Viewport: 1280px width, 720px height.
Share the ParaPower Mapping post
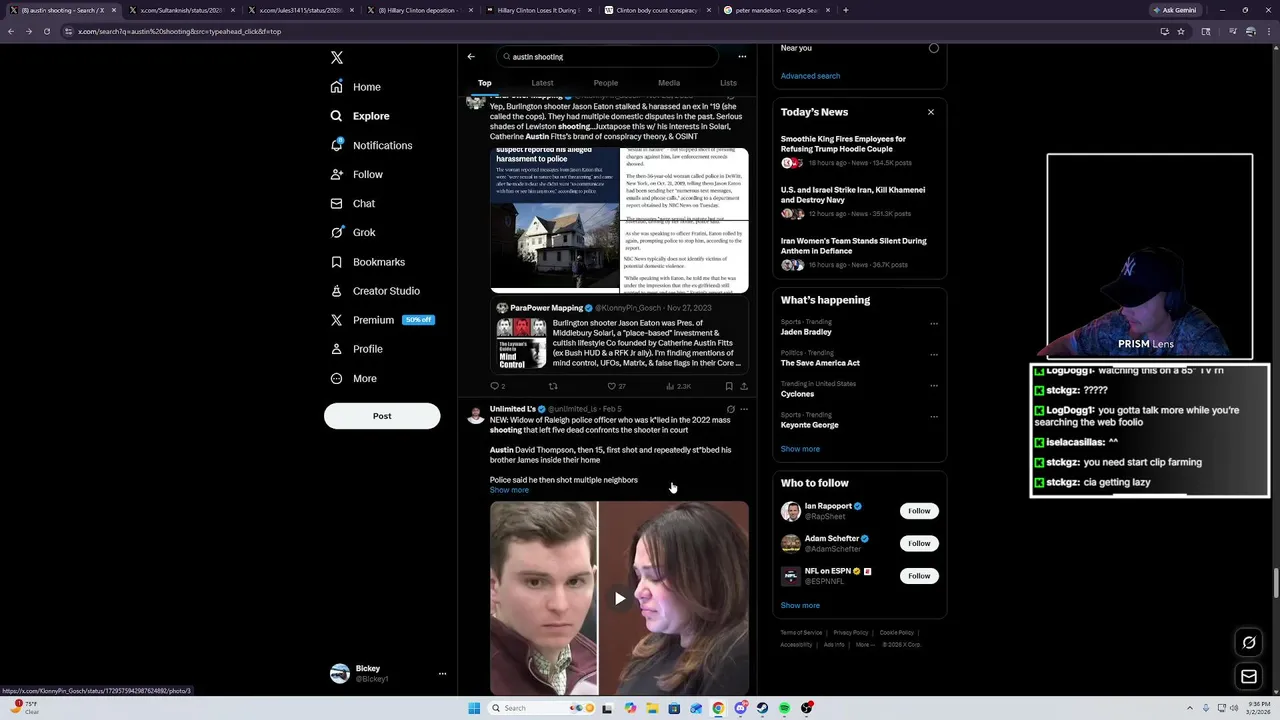pos(744,386)
